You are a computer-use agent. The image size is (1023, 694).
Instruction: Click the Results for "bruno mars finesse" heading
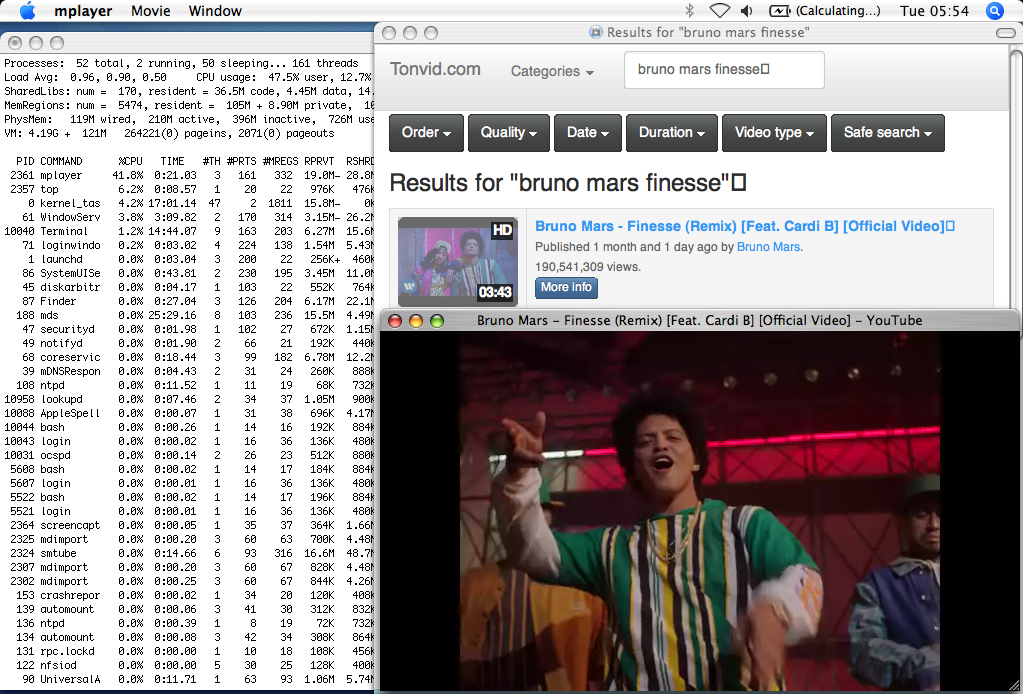(x=568, y=183)
